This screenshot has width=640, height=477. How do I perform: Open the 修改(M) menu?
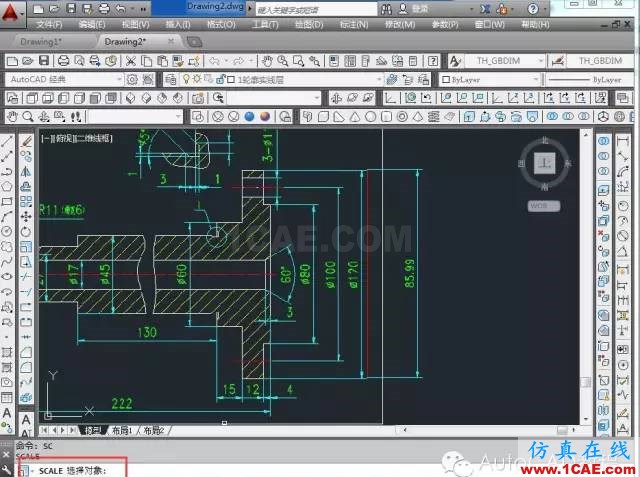(x=400, y=24)
